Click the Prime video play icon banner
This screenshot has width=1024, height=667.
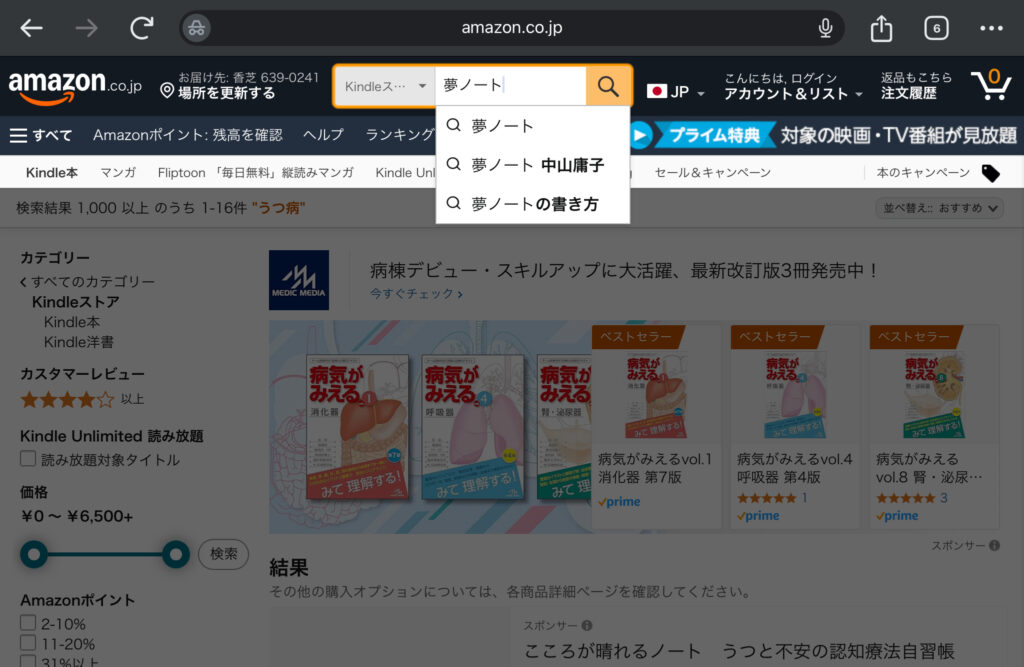(640, 135)
